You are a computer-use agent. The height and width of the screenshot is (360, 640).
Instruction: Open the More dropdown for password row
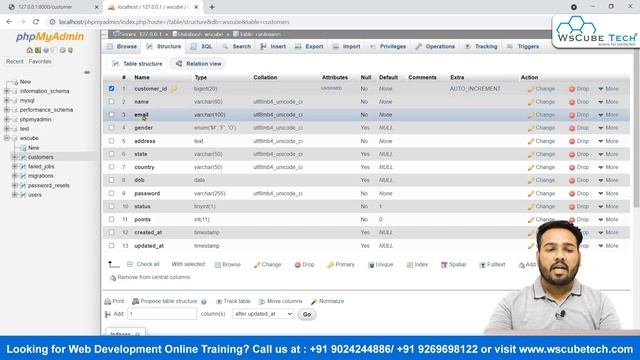tap(608, 193)
